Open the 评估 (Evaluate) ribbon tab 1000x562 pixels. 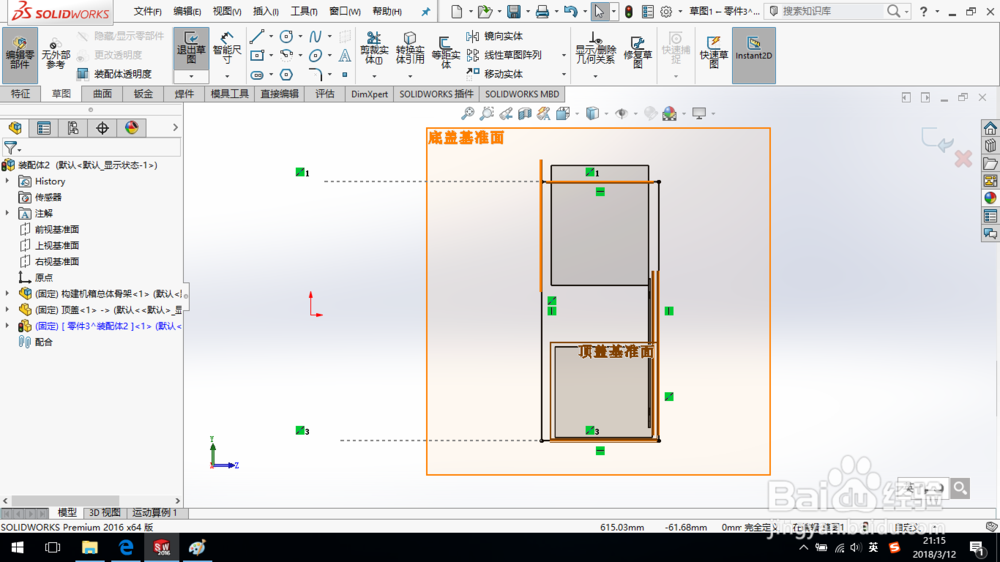[x=325, y=94]
